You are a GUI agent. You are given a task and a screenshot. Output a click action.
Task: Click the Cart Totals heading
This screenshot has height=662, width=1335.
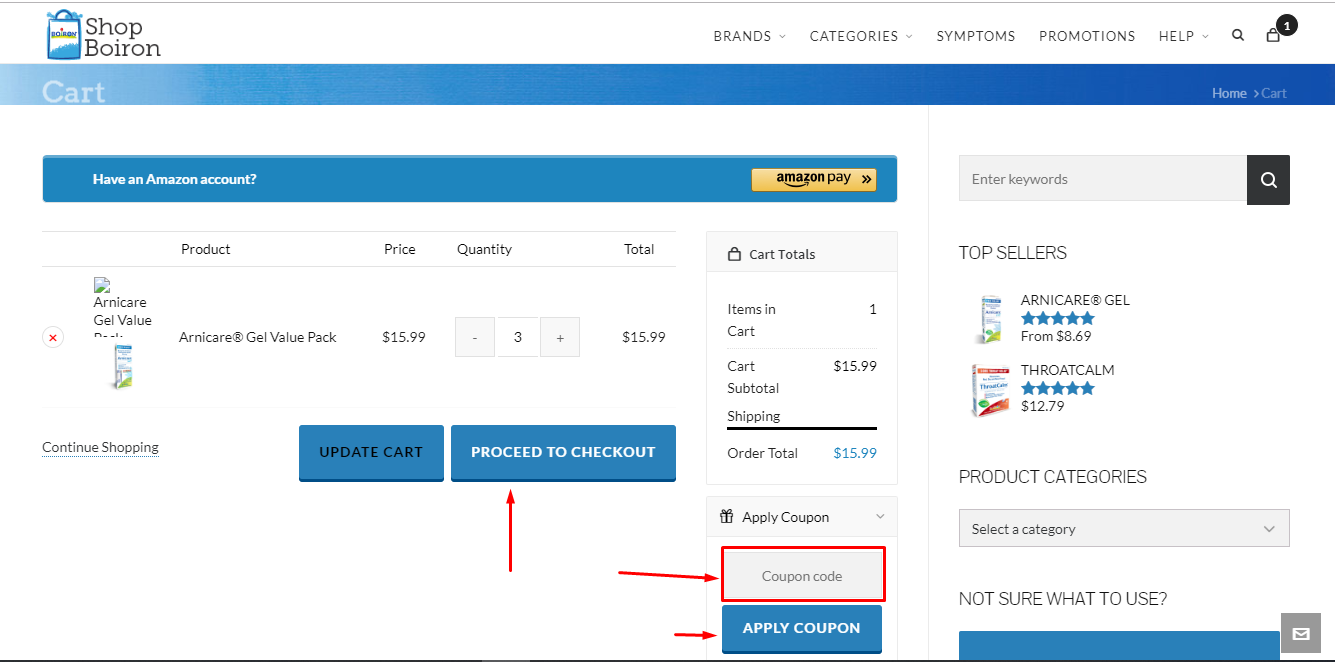(782, 254)
